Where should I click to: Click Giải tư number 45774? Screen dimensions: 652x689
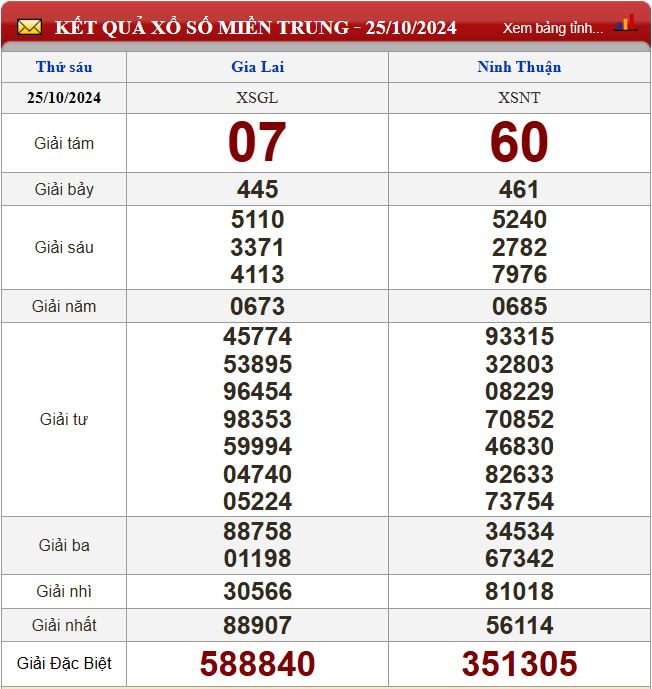point(257,337)
